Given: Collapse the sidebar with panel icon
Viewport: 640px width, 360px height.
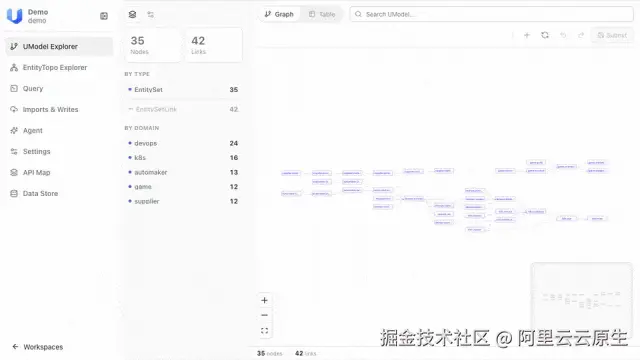Looking at the screenshot, I should point(104,16).
